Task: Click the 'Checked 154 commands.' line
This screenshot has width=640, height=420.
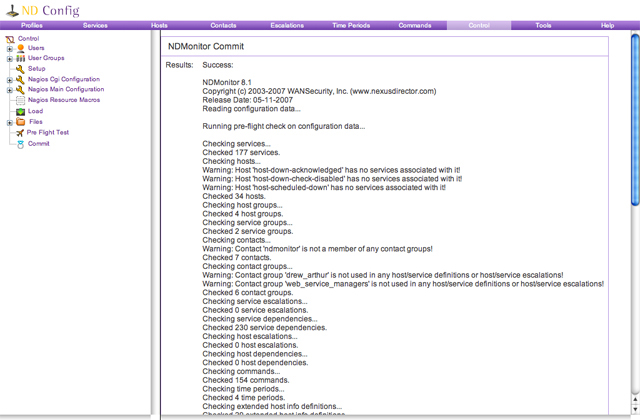Action: tap(246, 380)
